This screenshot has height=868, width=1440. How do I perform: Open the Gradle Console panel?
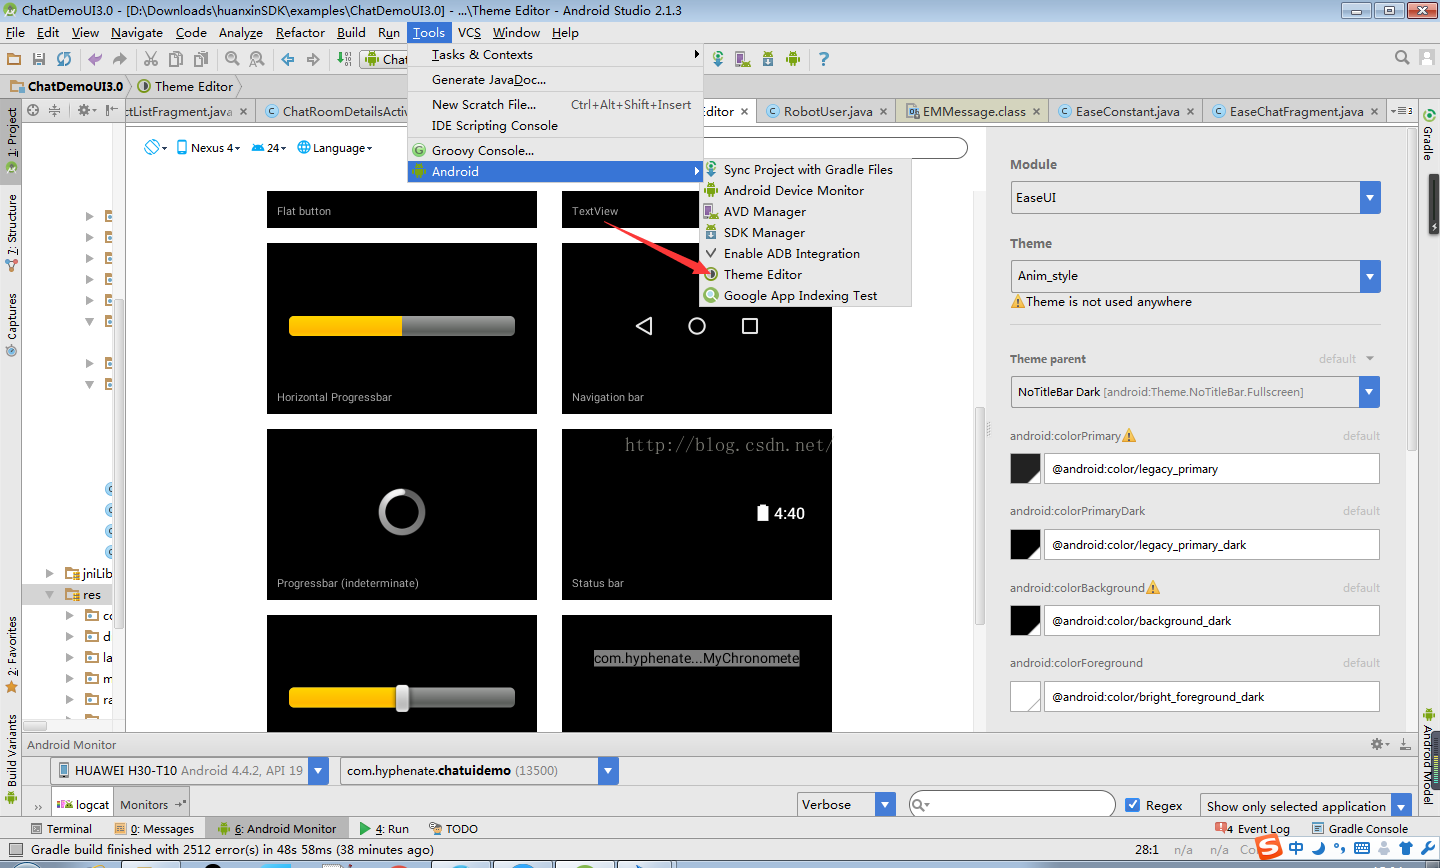tap(1360, 829)
